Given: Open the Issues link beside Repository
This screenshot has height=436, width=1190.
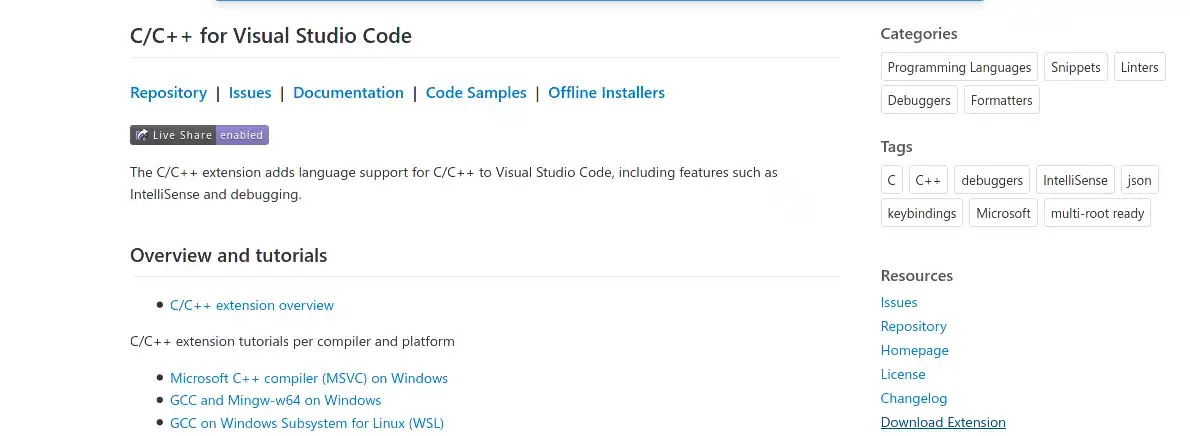Looking at the screenshot, I should [x=250, y=93].
